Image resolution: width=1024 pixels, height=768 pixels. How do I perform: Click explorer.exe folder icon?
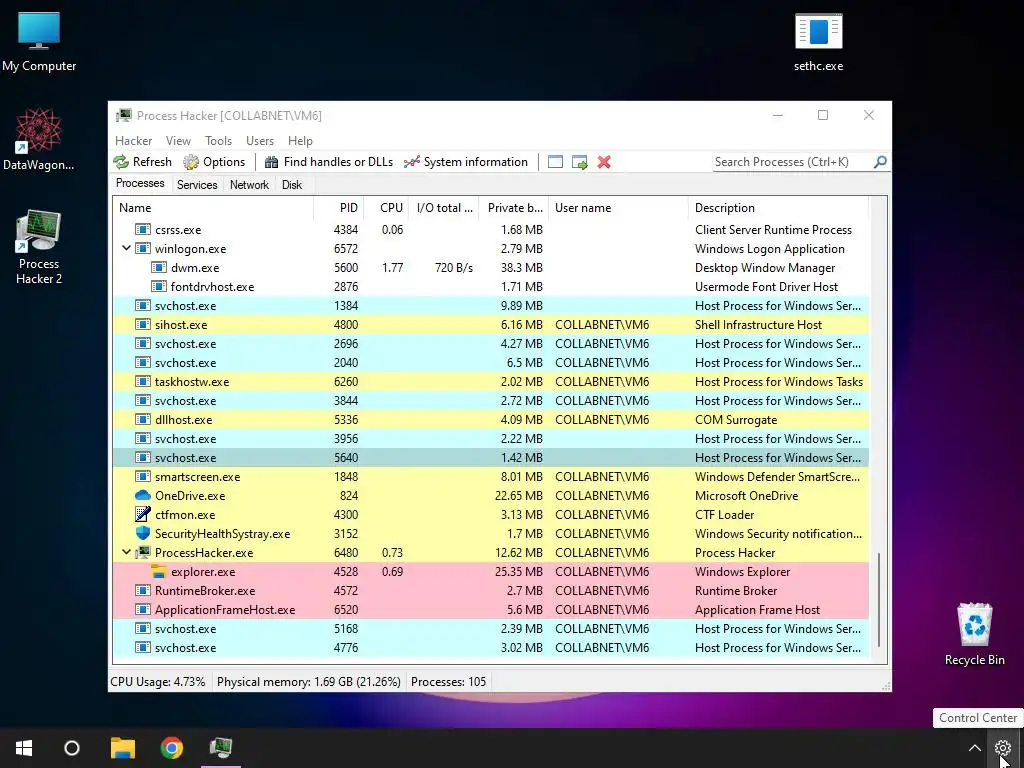(159, 571)
